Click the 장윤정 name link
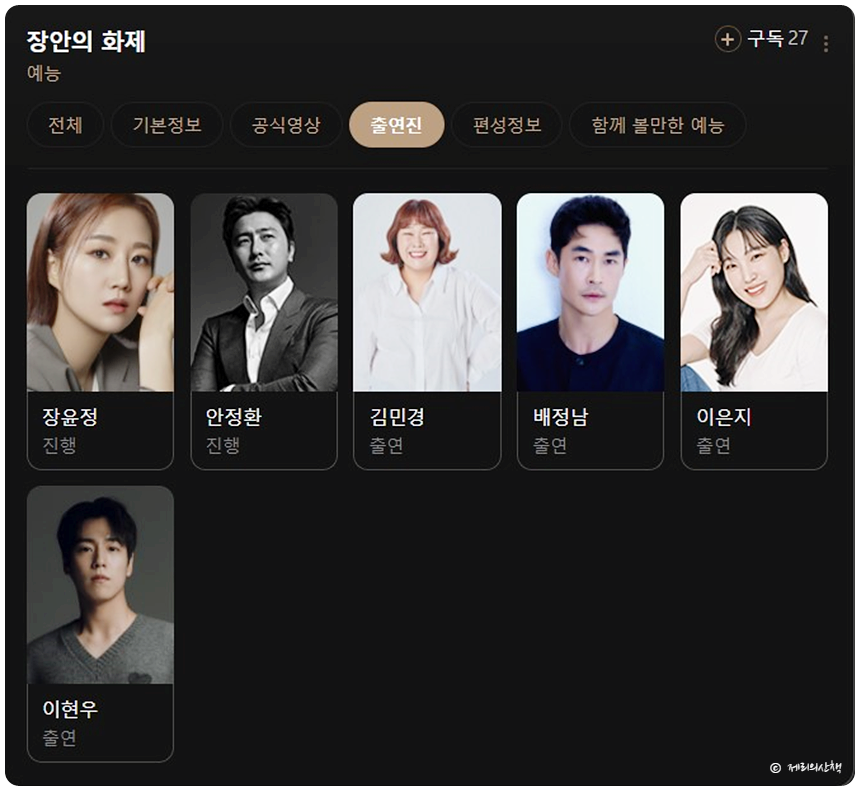Screen dimensions: 860x791 tap(70, 417)
